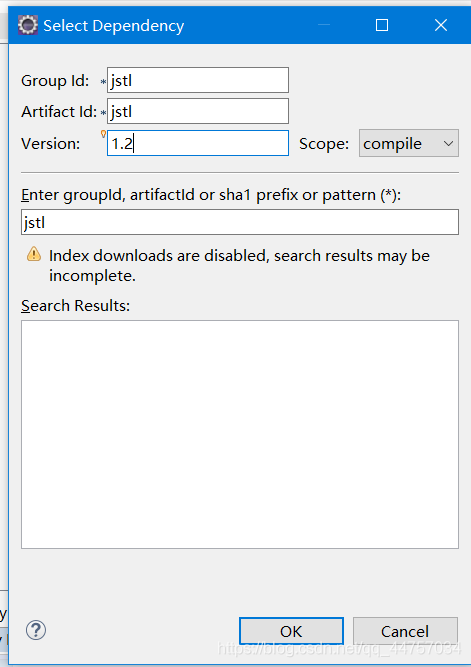Click the Search Results label
Image resolution: width=471 pixels, height=667 pixels.
pos(75,305)
